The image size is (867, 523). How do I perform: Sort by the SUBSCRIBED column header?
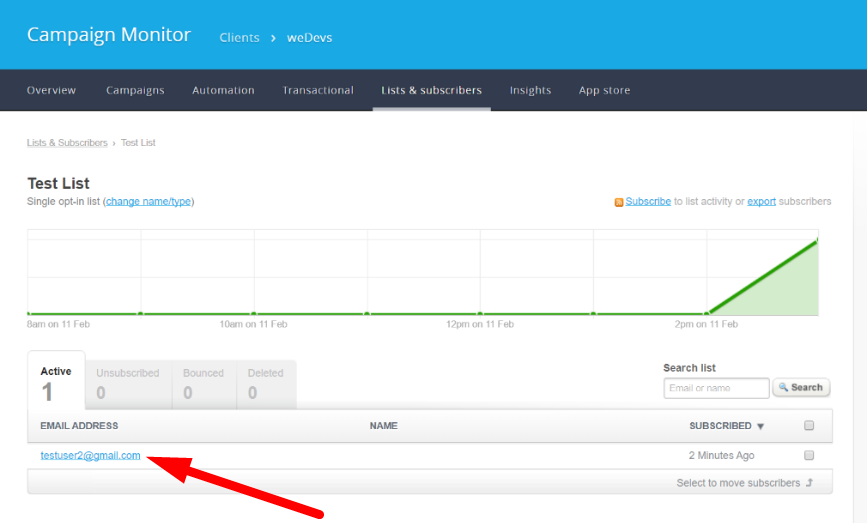point(726,426)
